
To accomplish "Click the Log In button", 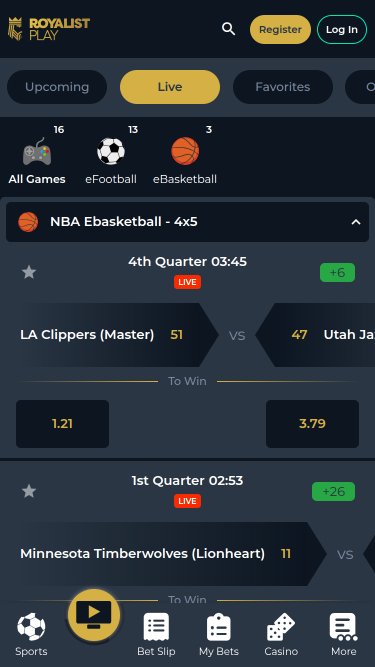I will [x=342, y=29].
